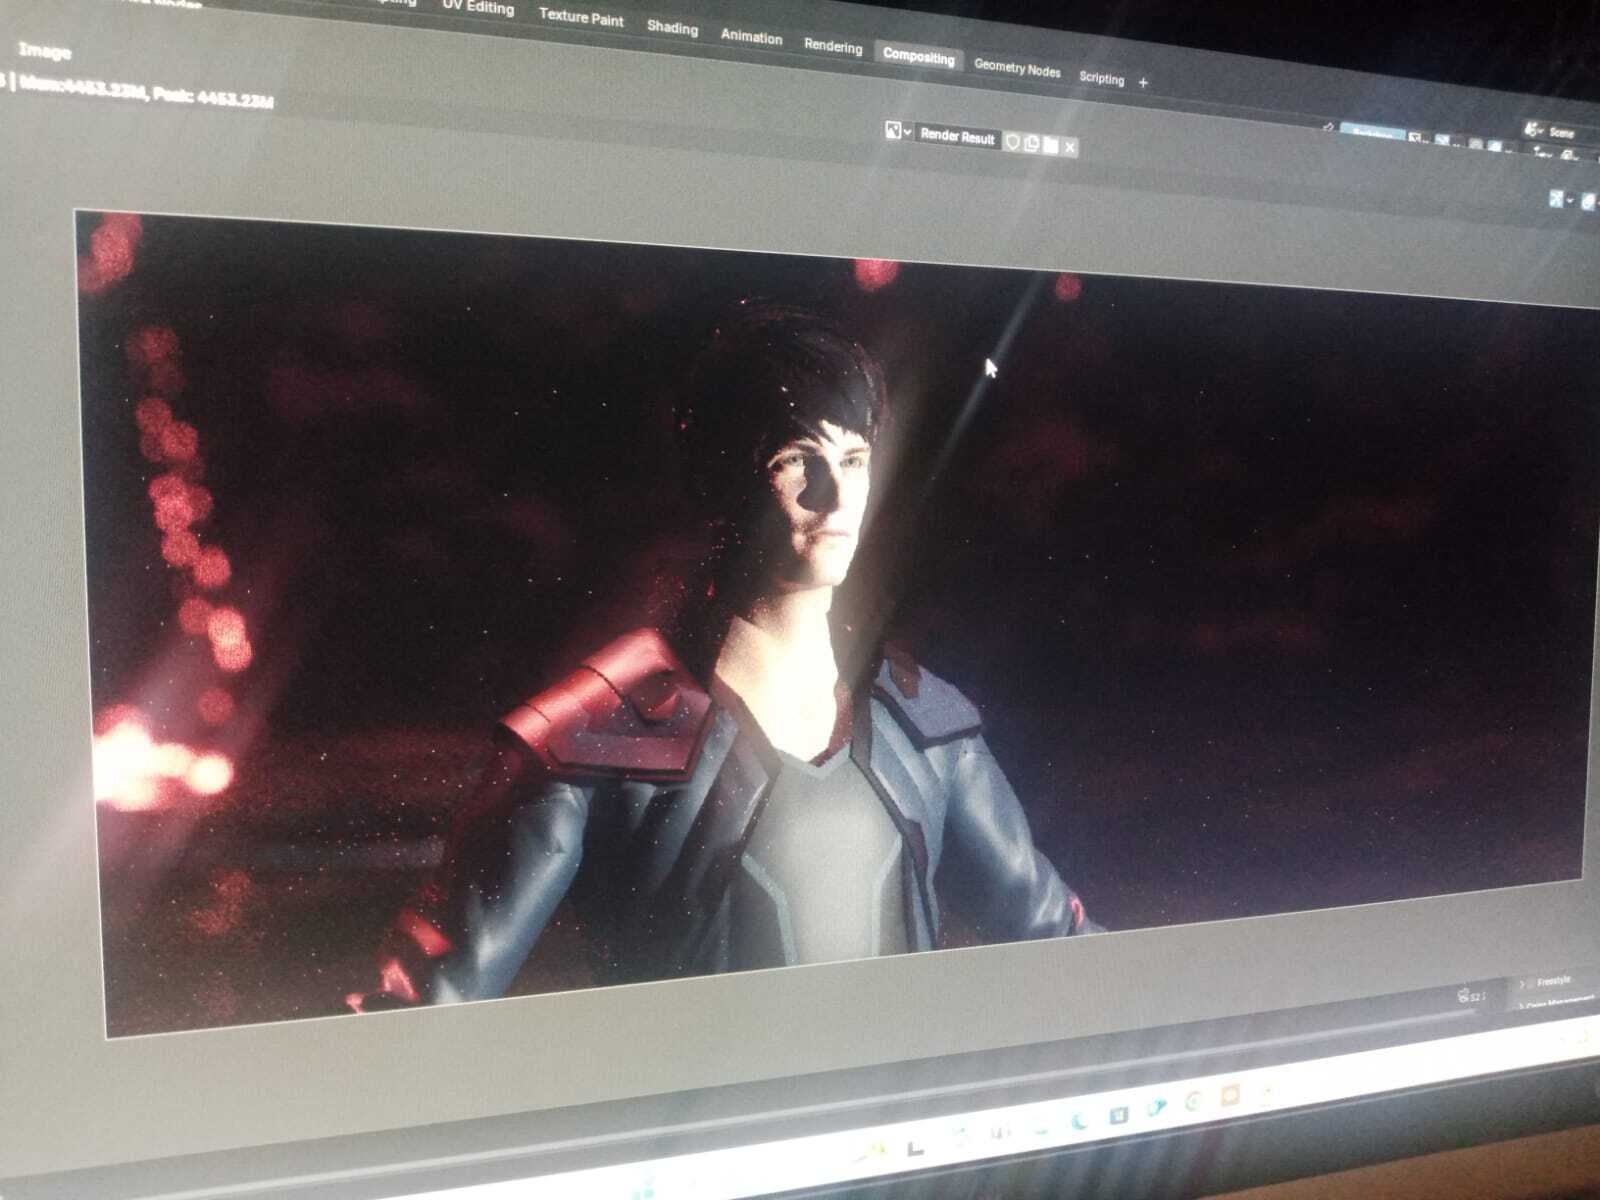
Task: Open the image browse dropdown beside Render Result
Action: tap(897, 131)
